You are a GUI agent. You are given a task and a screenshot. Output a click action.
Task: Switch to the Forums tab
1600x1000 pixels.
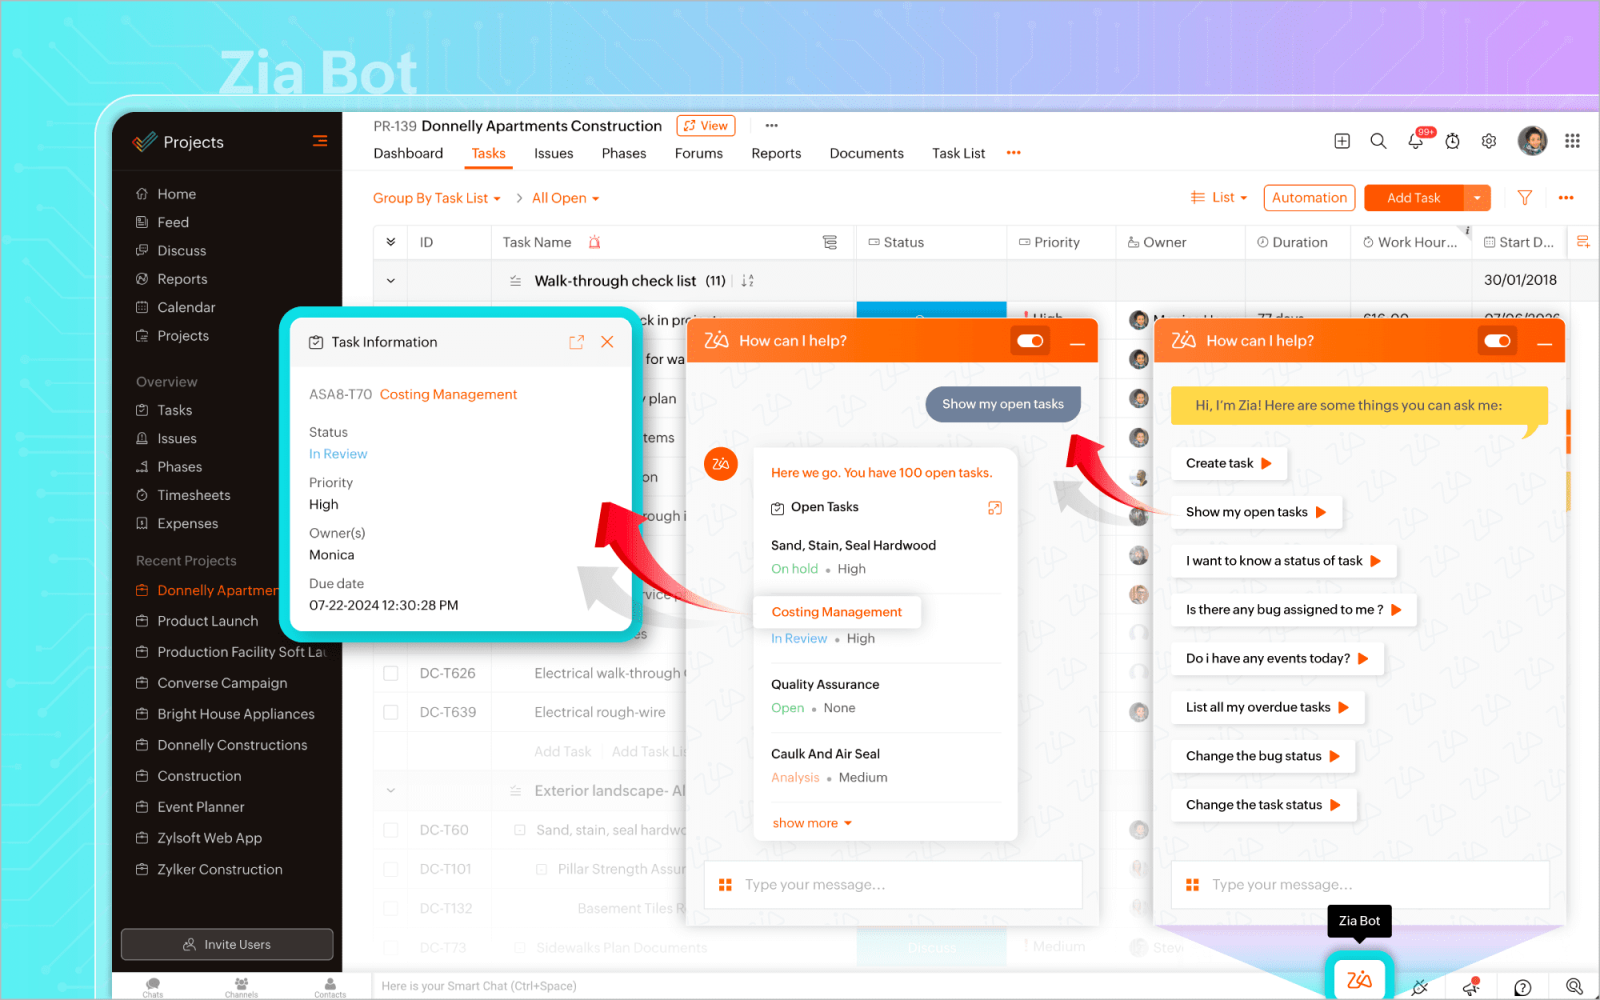[x=698, y=153]
